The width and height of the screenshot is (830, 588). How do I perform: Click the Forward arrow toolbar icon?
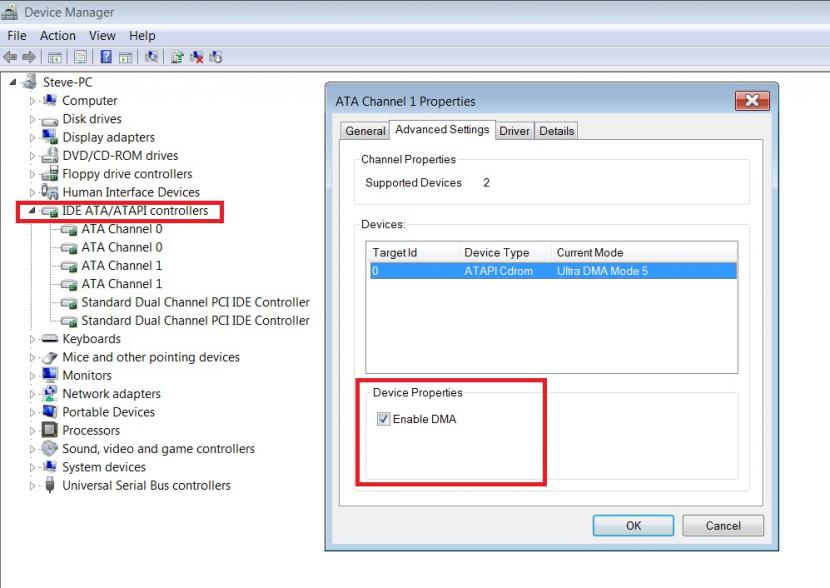click(29, 57)
